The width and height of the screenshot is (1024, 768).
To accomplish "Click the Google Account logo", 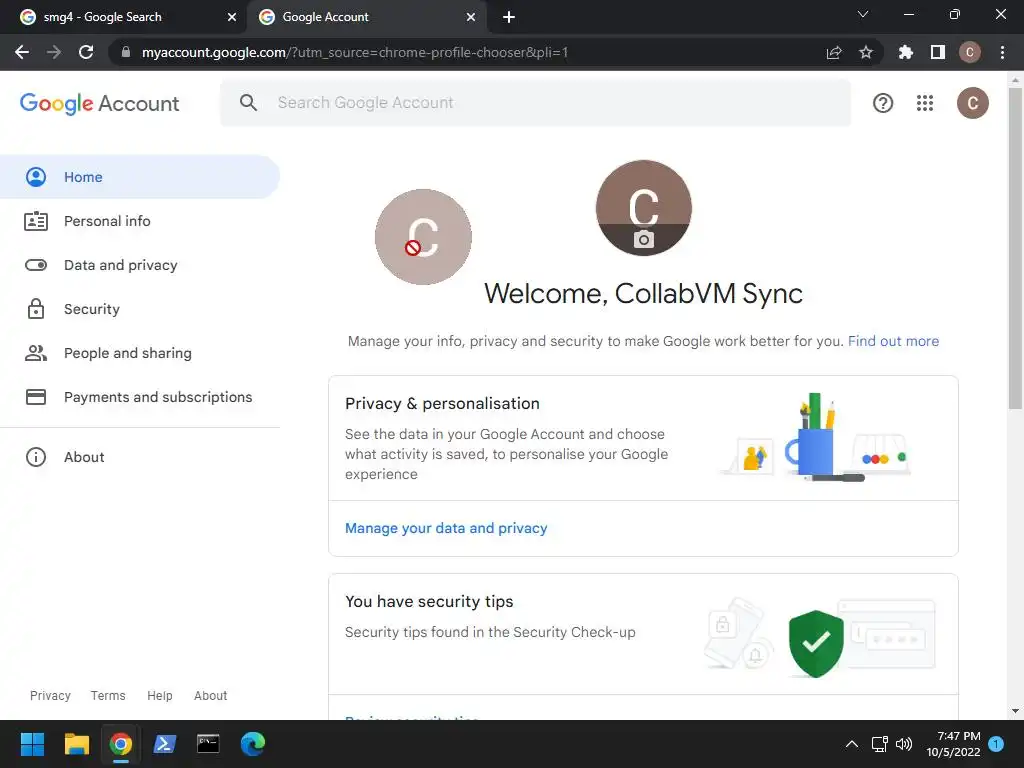I will point(99,103).
